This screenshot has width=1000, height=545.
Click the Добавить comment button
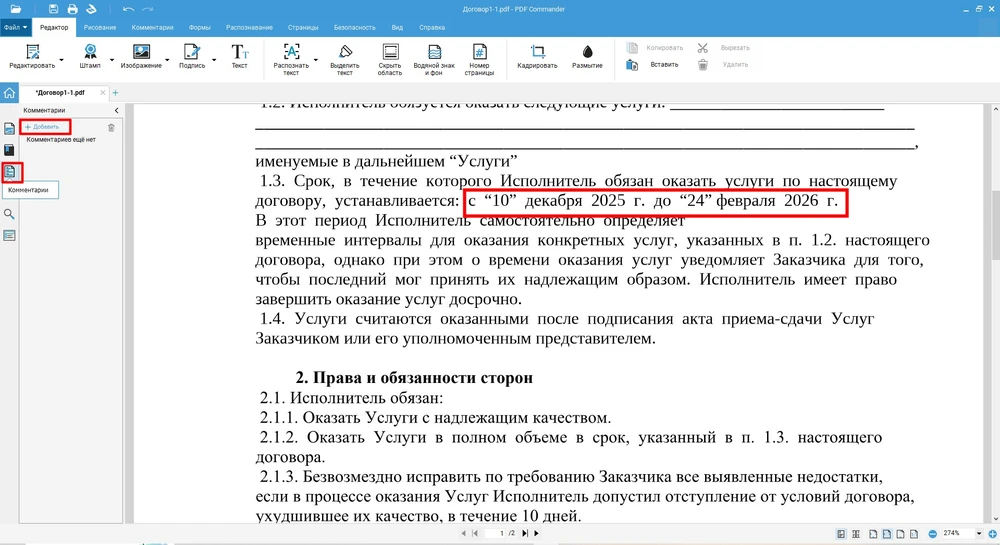tap(45, 127)
